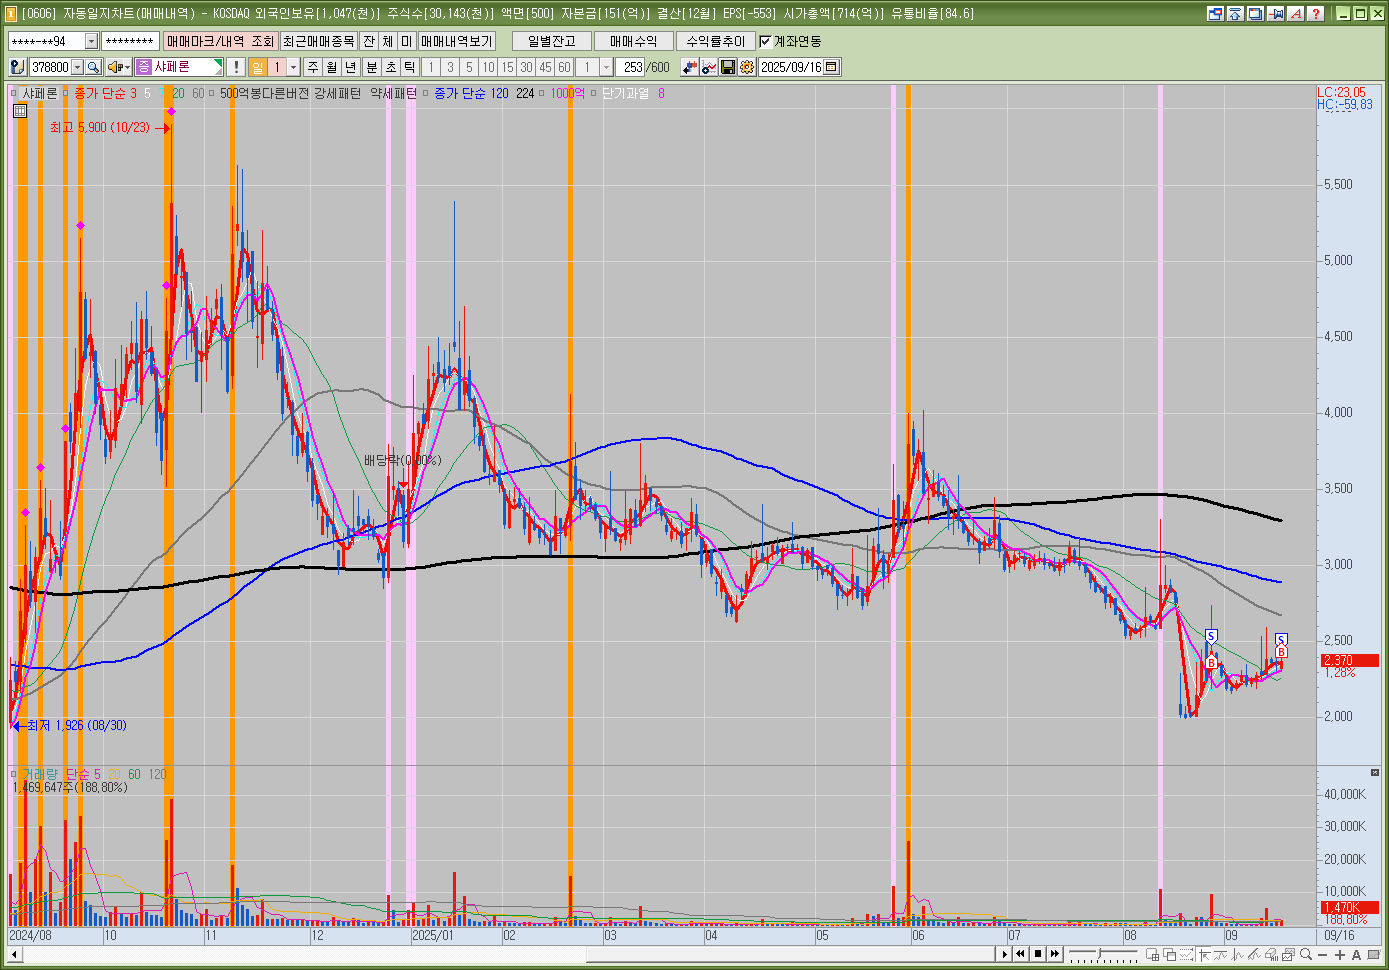
Task: Click the rewind button in chart replay controls
Action: pyautogui.click(x=1020, y=954)
